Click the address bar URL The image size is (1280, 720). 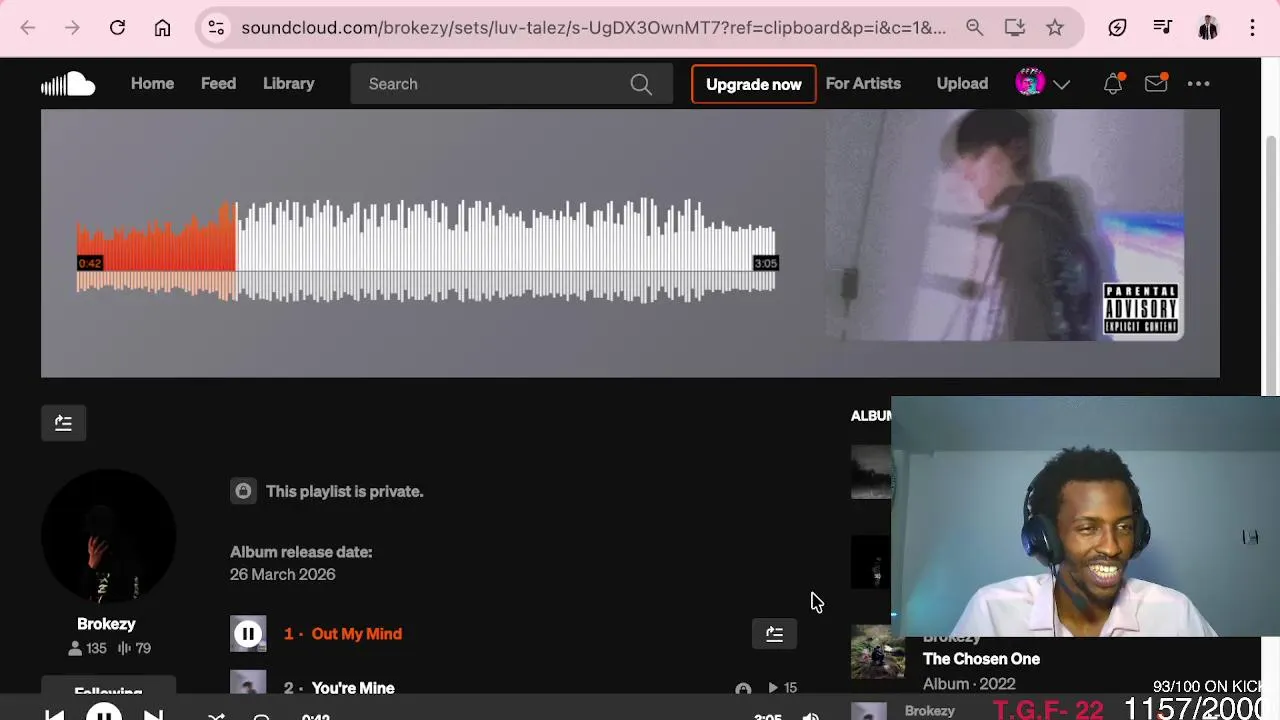pyautogui.click(x=593, y=28)
